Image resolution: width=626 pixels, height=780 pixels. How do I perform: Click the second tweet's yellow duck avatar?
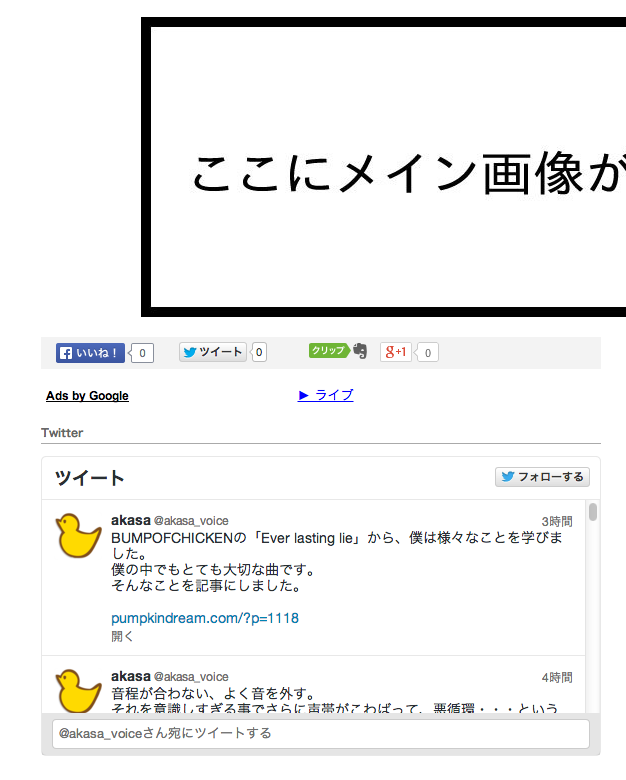pyautogui.click(x=78, y=690)
